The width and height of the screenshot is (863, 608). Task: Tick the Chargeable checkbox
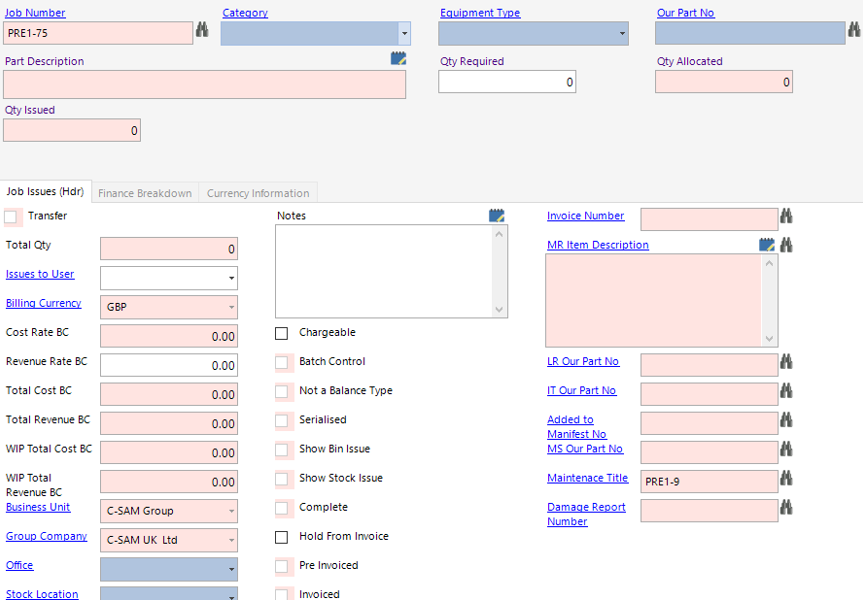pyautogui.click(x=283, y=333)
